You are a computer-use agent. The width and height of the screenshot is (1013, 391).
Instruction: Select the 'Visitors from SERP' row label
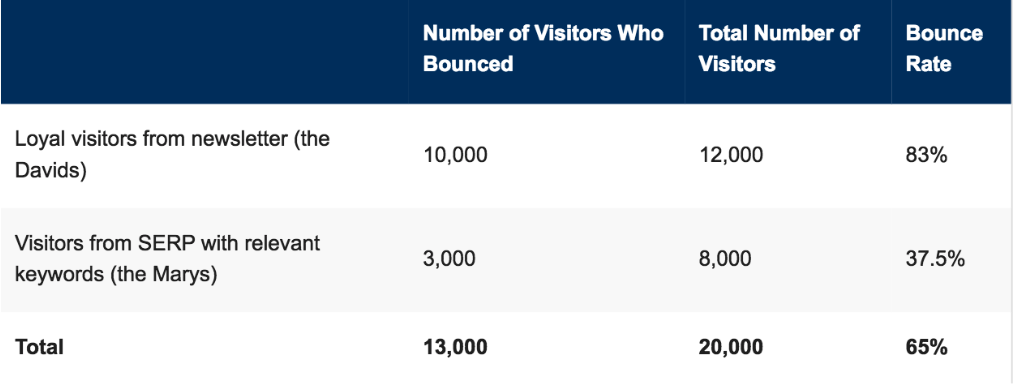pos(167,259)
